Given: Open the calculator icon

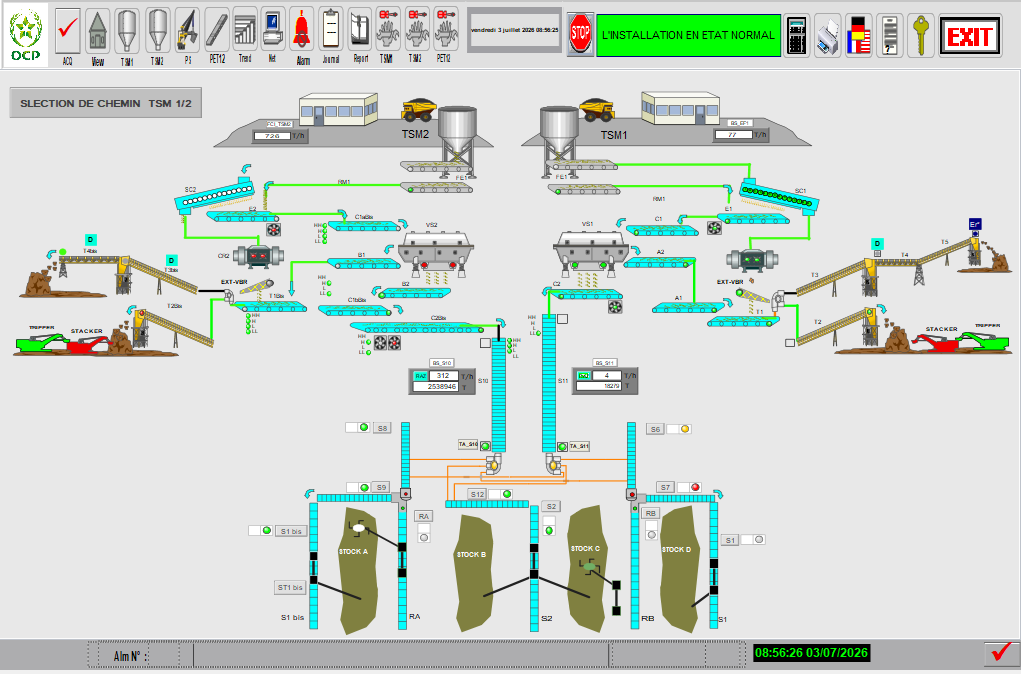Looking at the screenshot, I should click(796, 35).
